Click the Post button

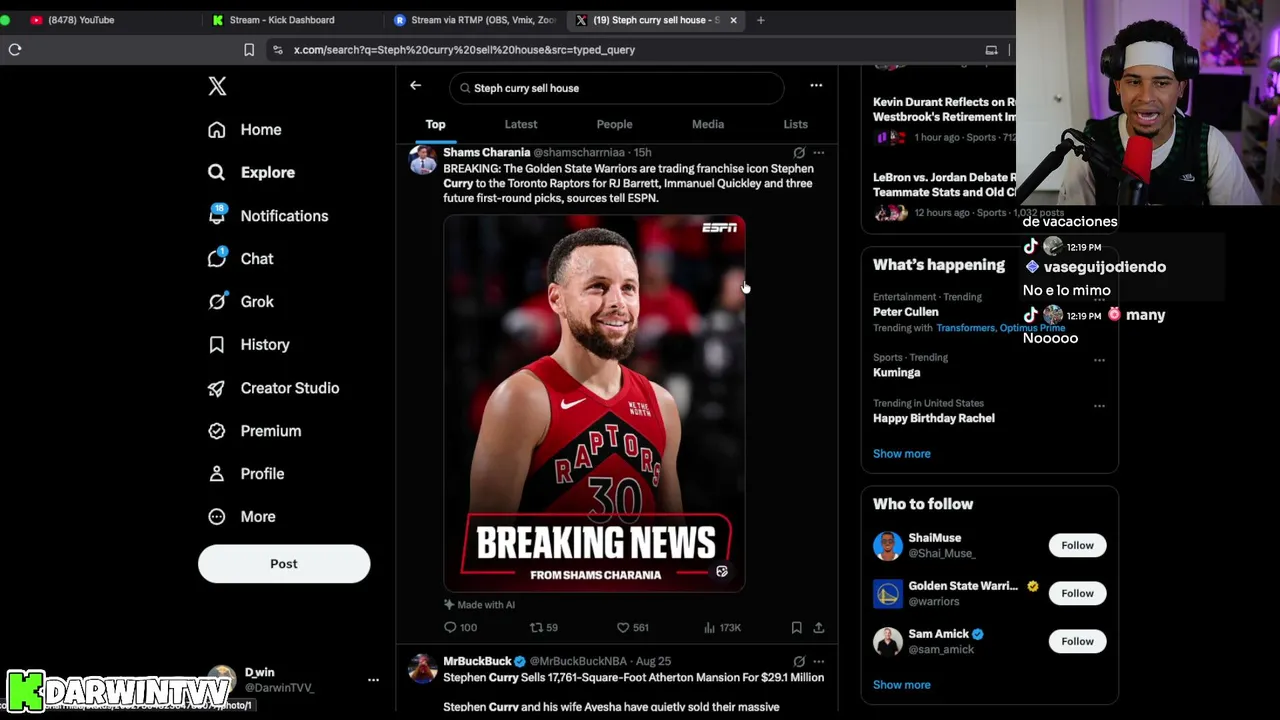[284, 564]
